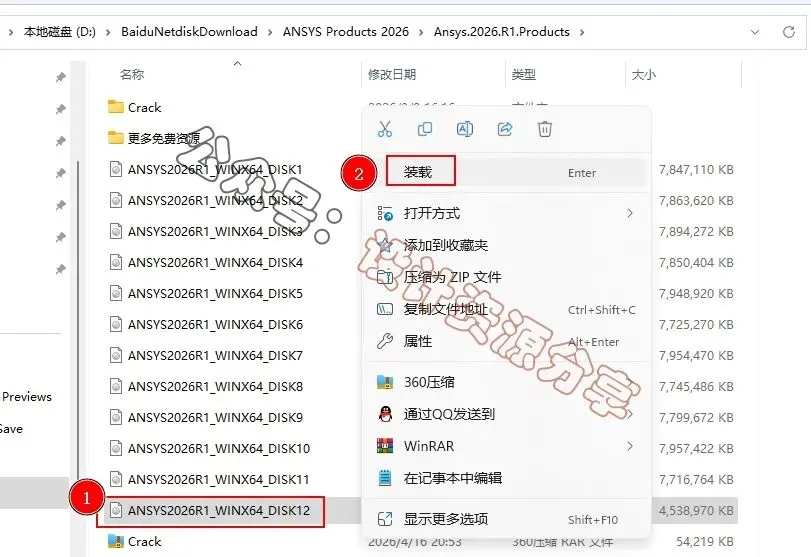Screen dimensions: 811x557
Task: Select file ANSYS2026R1_WINX64_DISK11
Action: tap(219, 479)
